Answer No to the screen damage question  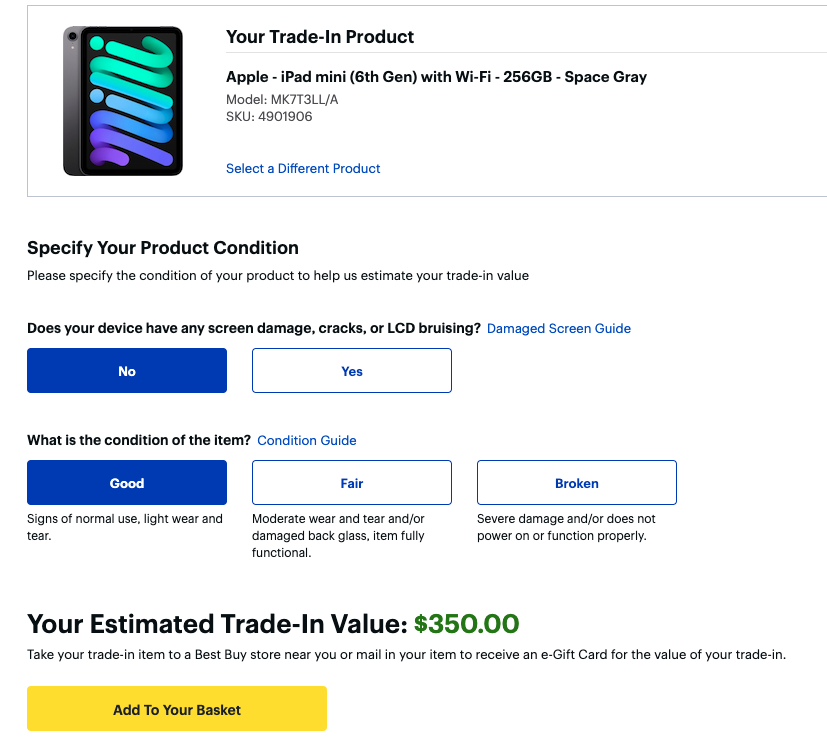(x=127, y=371)
